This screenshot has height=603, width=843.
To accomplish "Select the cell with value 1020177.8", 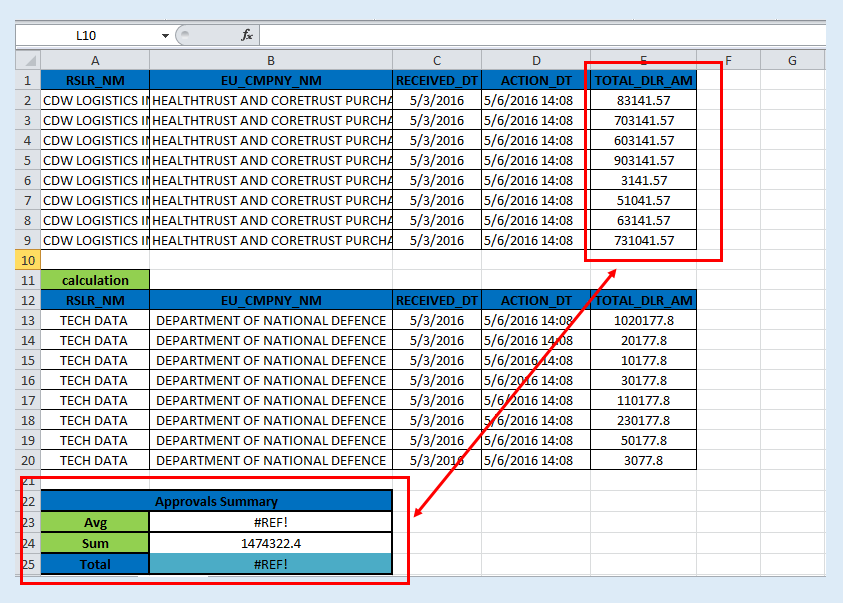I will point(644,320).
